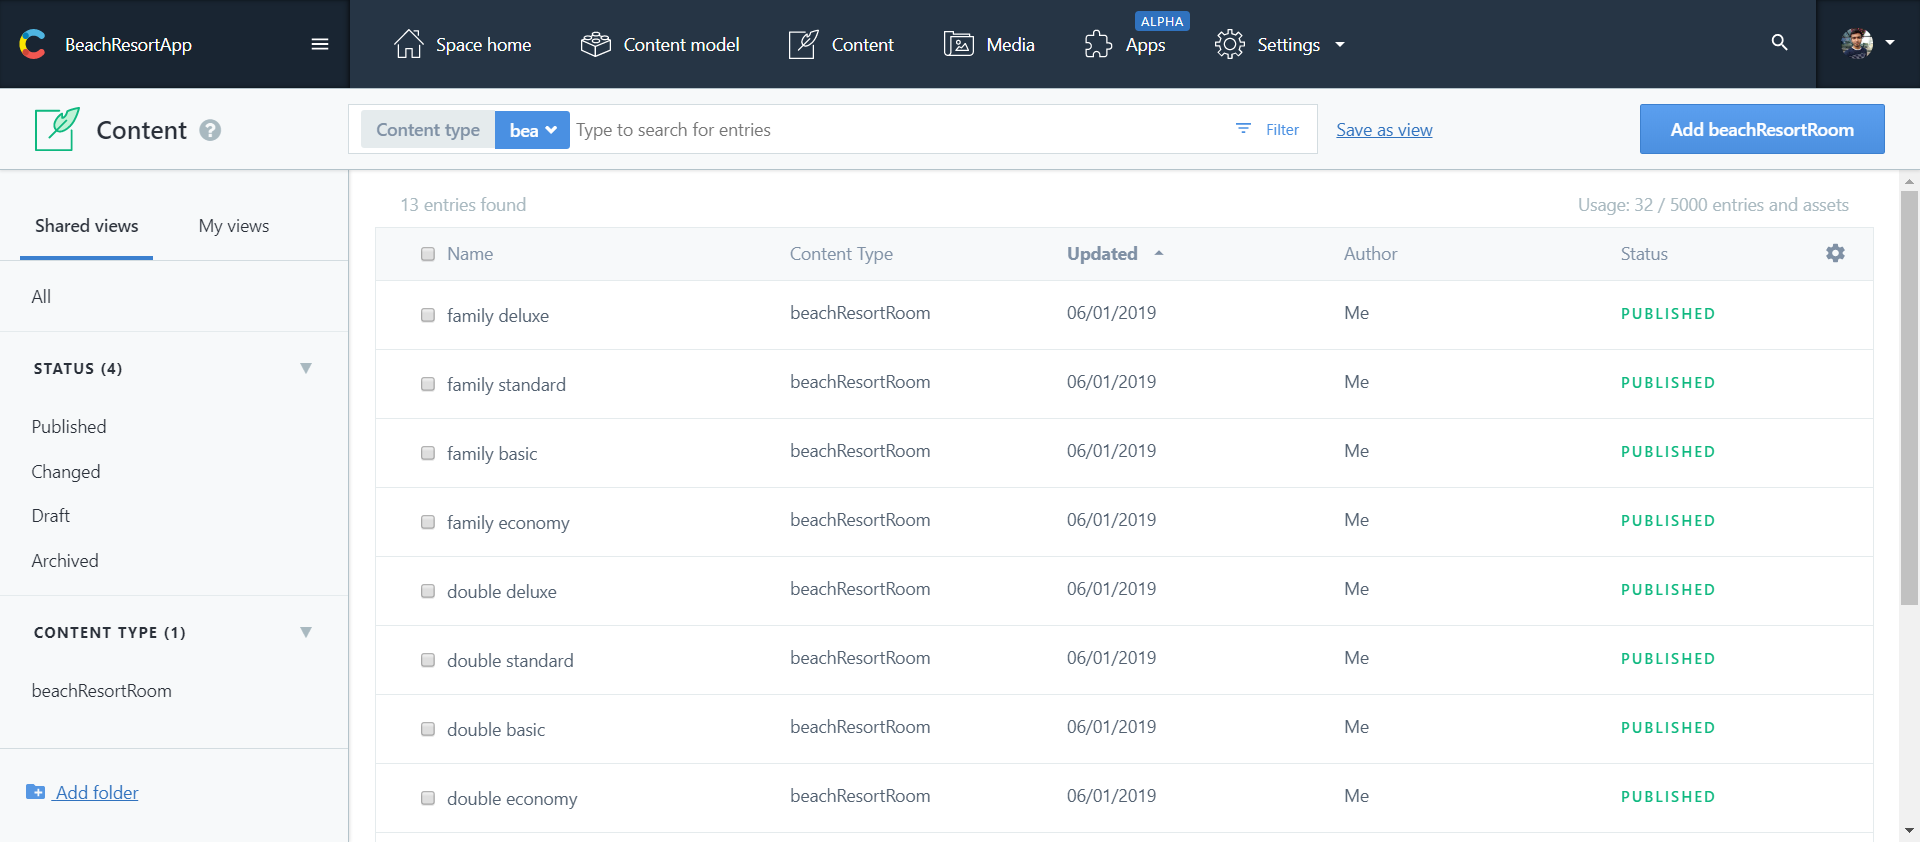Open the 'double standard' entry
This screenshot has width=1920, height=842.
[x=510, y=661]
